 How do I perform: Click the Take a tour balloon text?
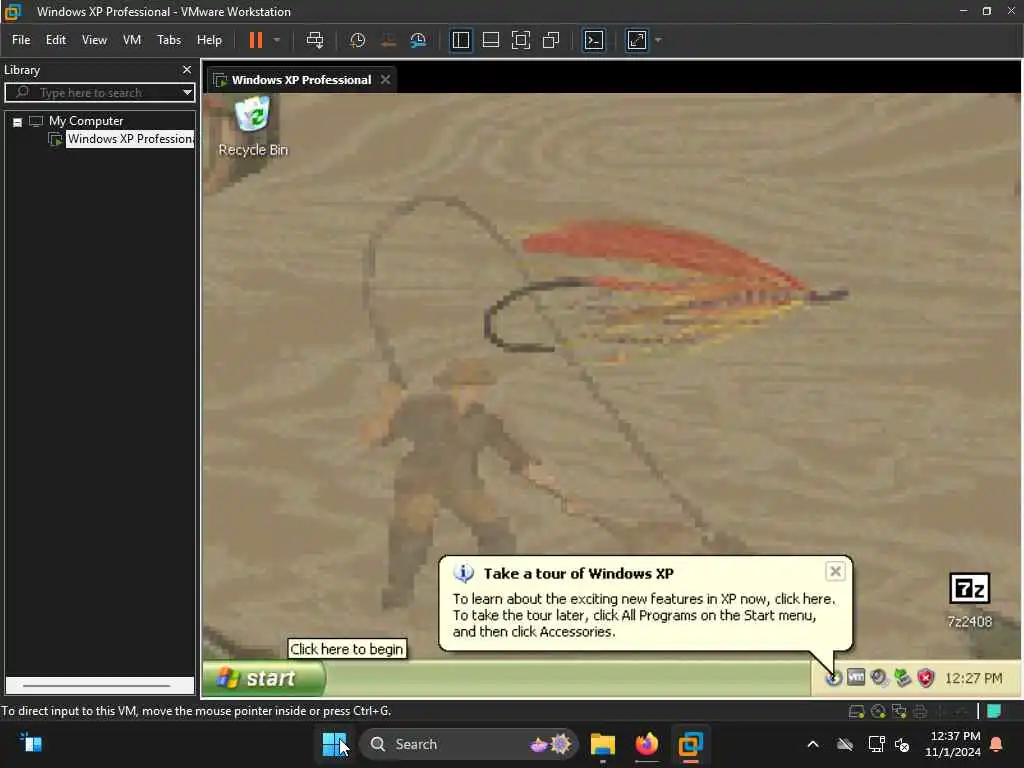point(643,615)
